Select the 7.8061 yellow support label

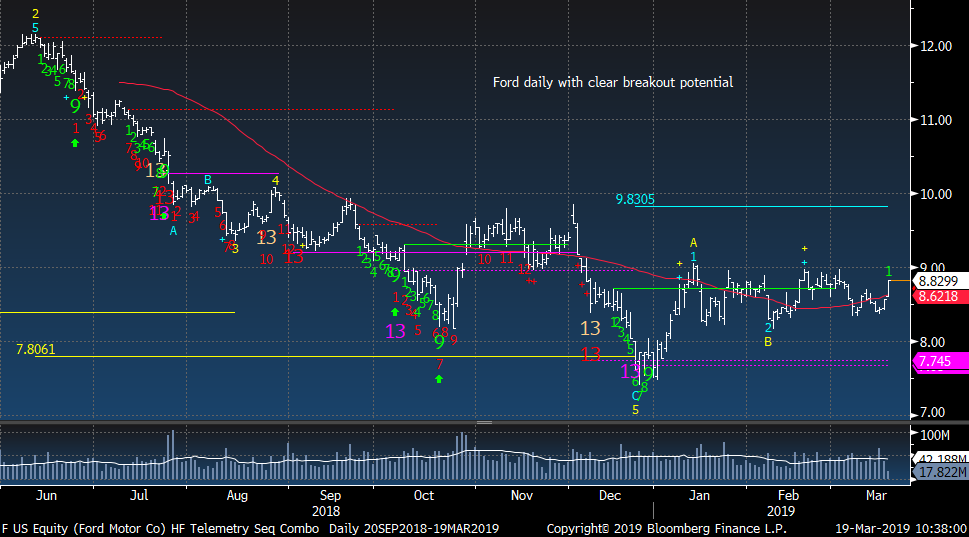[x=35, y=349]
